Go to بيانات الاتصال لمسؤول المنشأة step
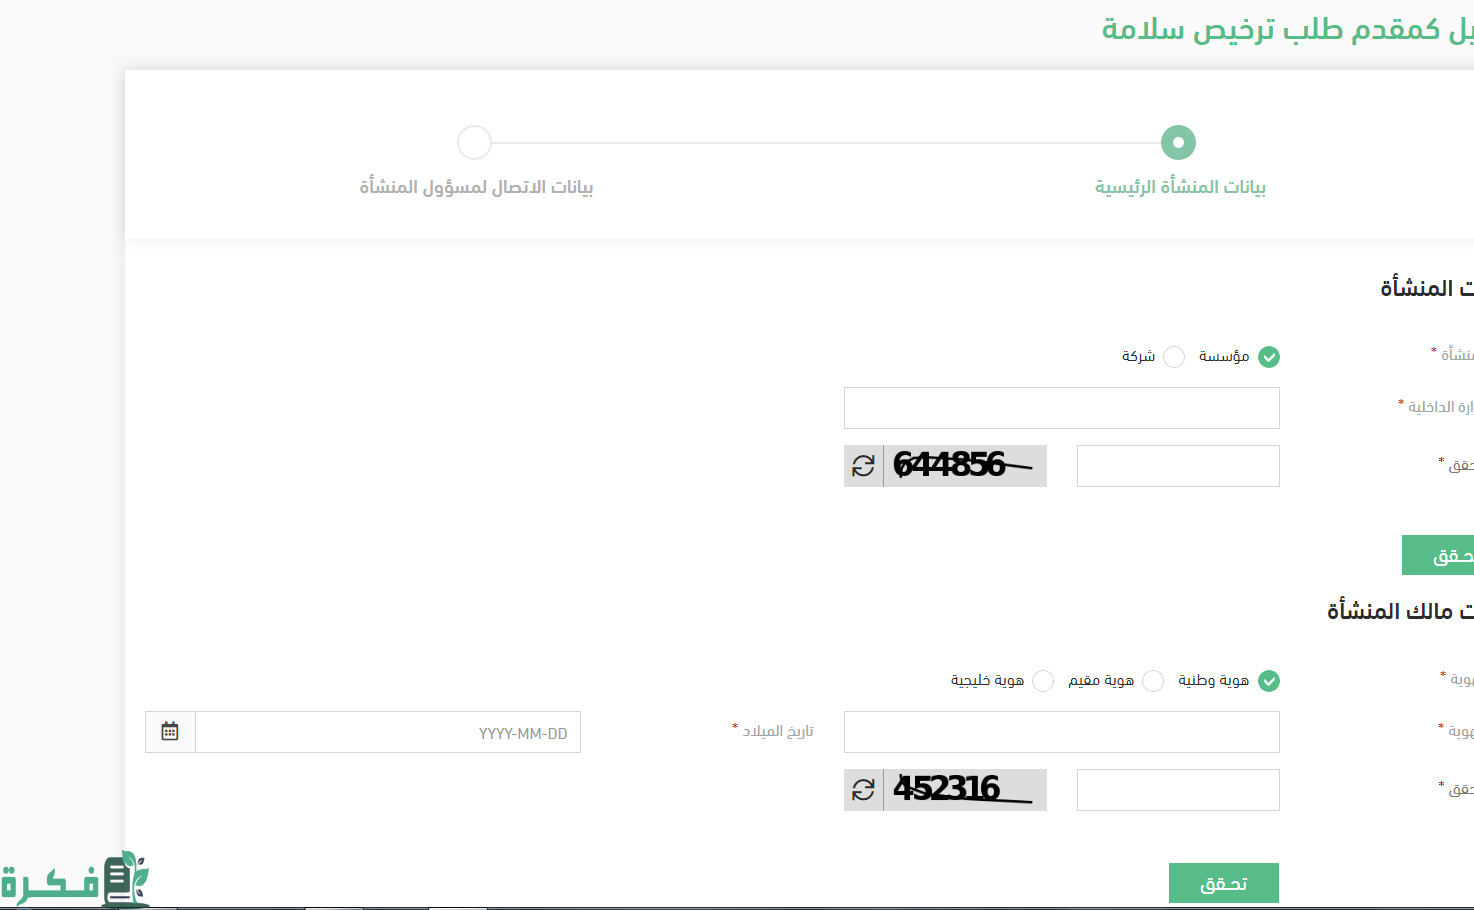 click(474, 143)
